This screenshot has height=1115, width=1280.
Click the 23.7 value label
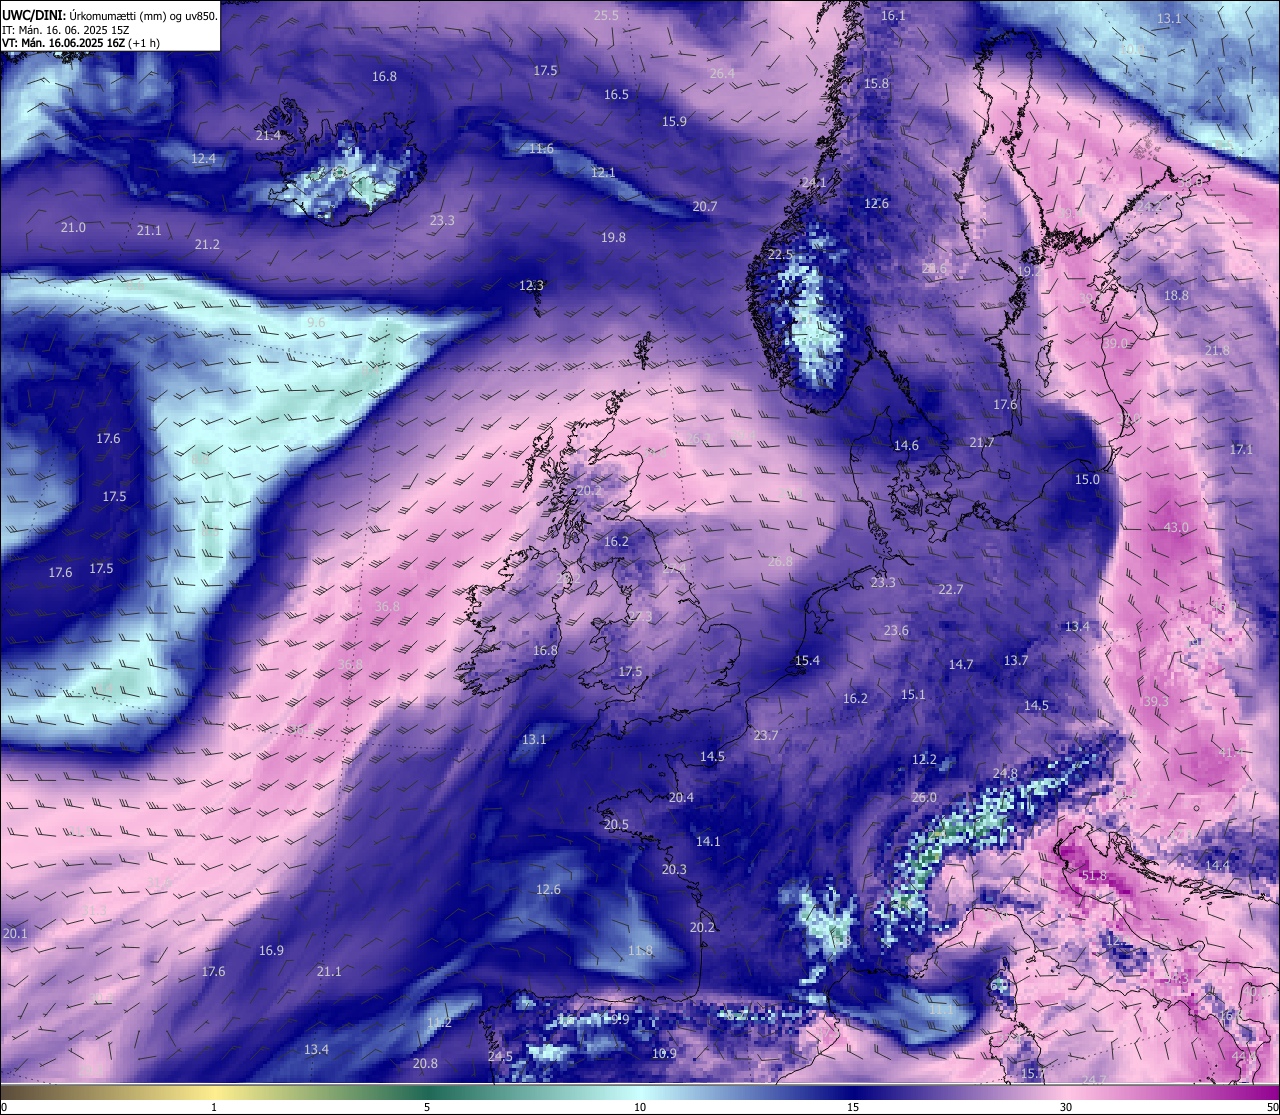(765, 735)
